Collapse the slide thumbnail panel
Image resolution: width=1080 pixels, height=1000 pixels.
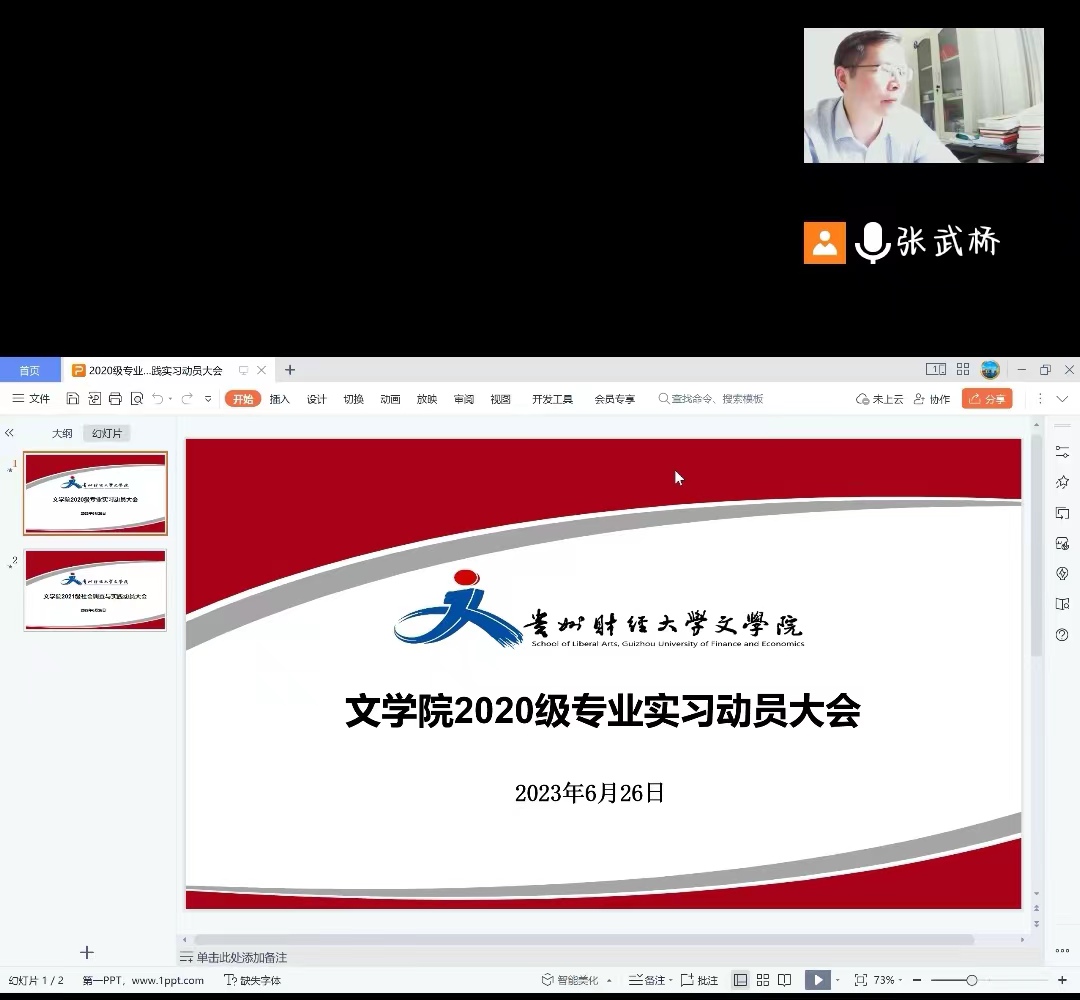(9, 433)
